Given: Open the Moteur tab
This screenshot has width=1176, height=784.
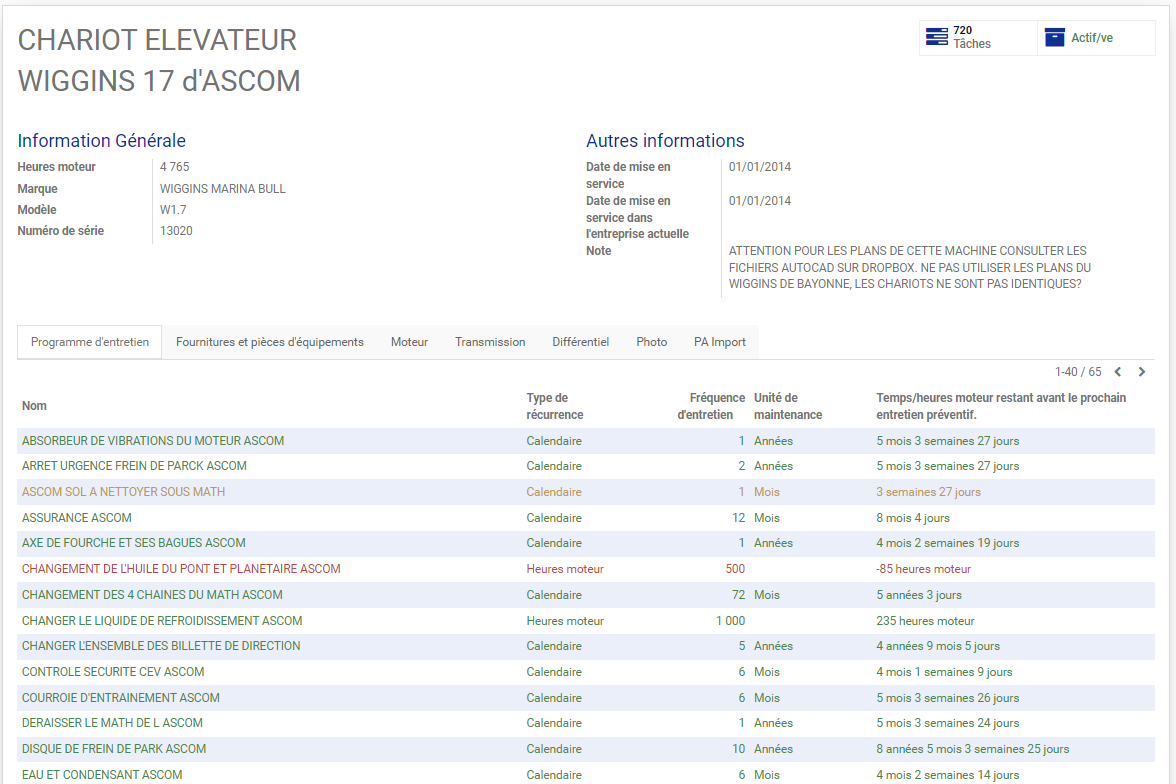Looking at the screenshot, I should [x=410, y=342].
